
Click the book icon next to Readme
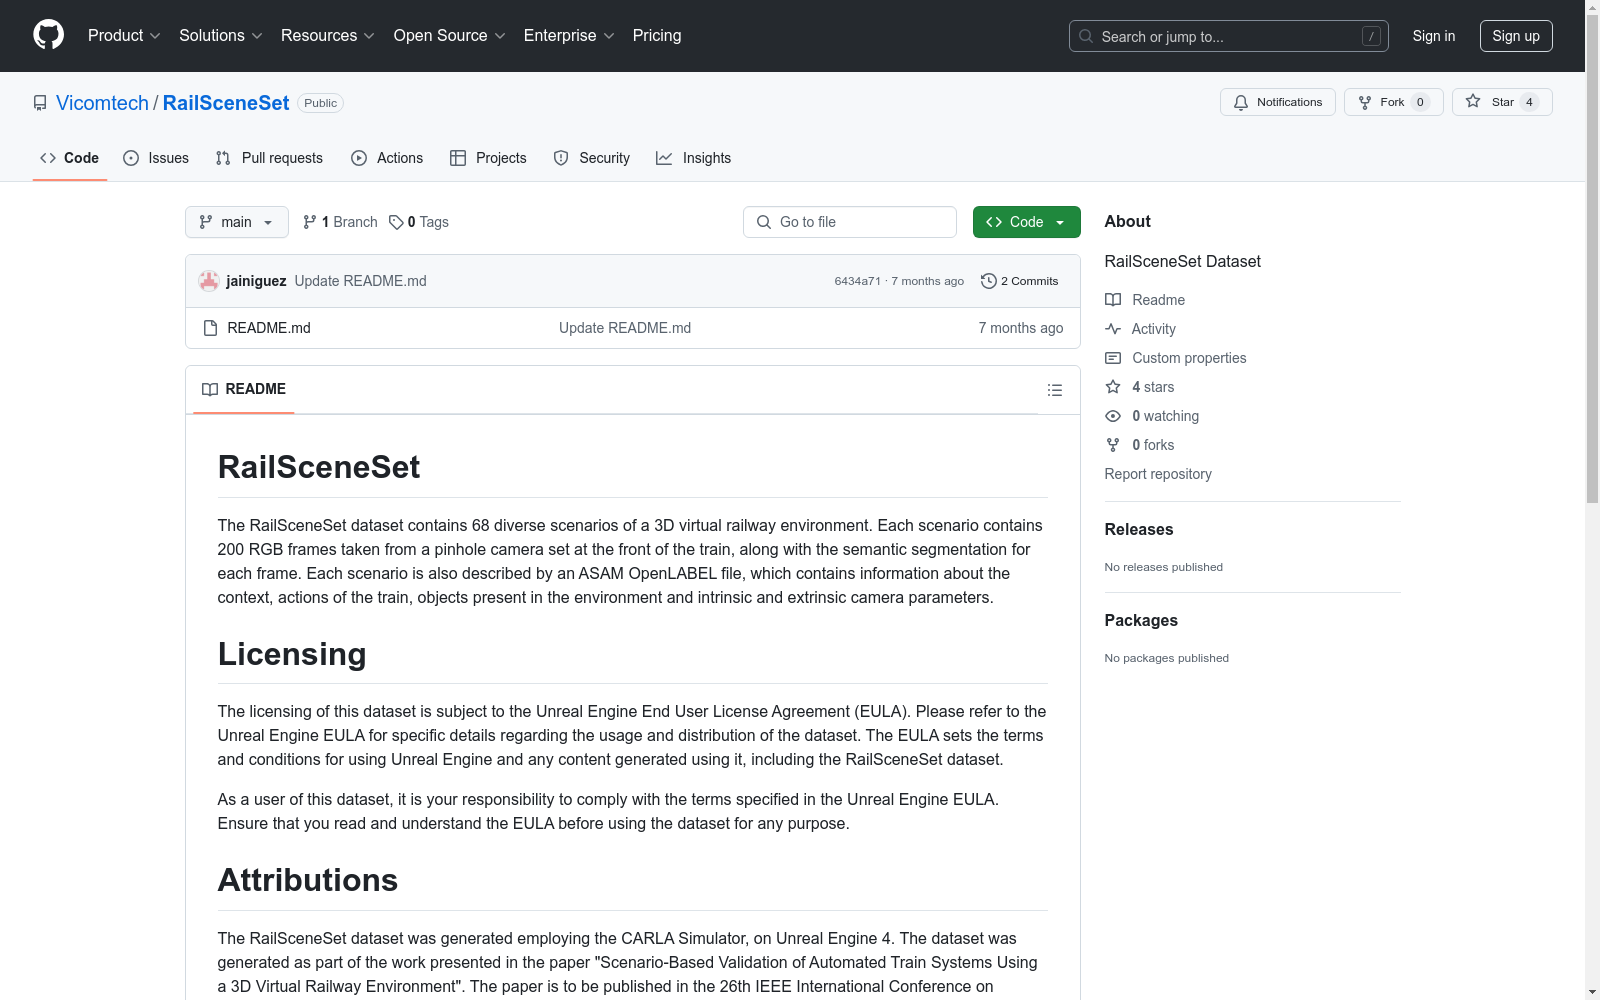[1113, 300]
